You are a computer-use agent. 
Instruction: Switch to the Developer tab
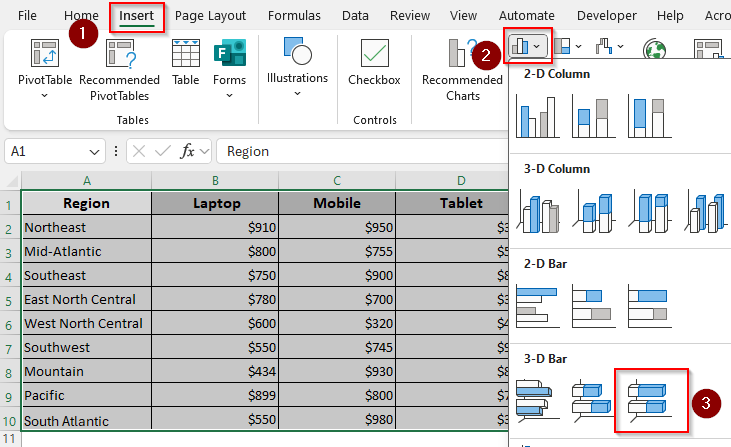point(607,16)
